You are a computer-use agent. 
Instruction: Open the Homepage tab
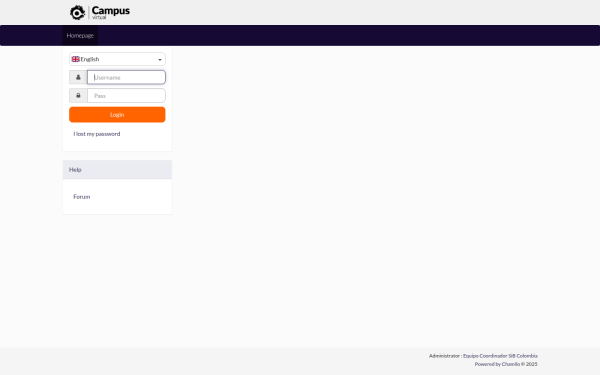coord(80,36)
